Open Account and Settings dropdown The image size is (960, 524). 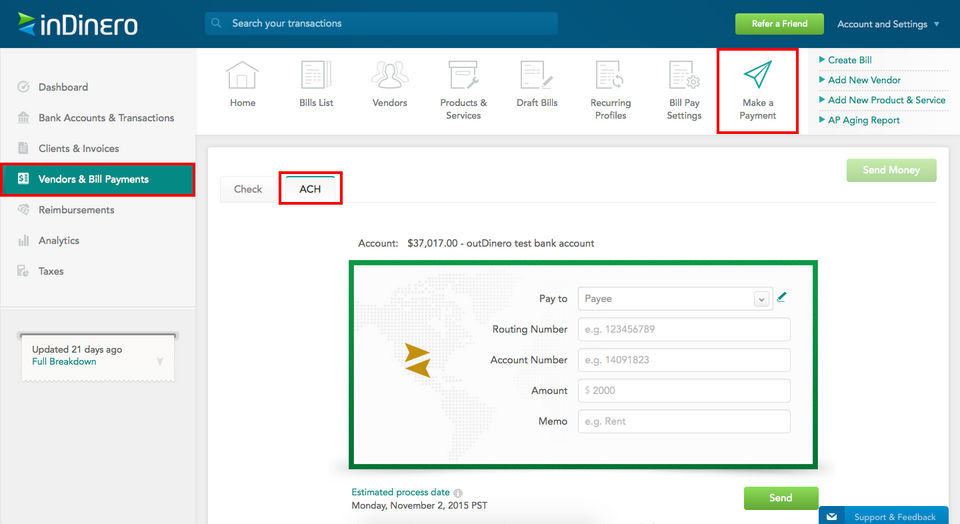tap(888, 24)
